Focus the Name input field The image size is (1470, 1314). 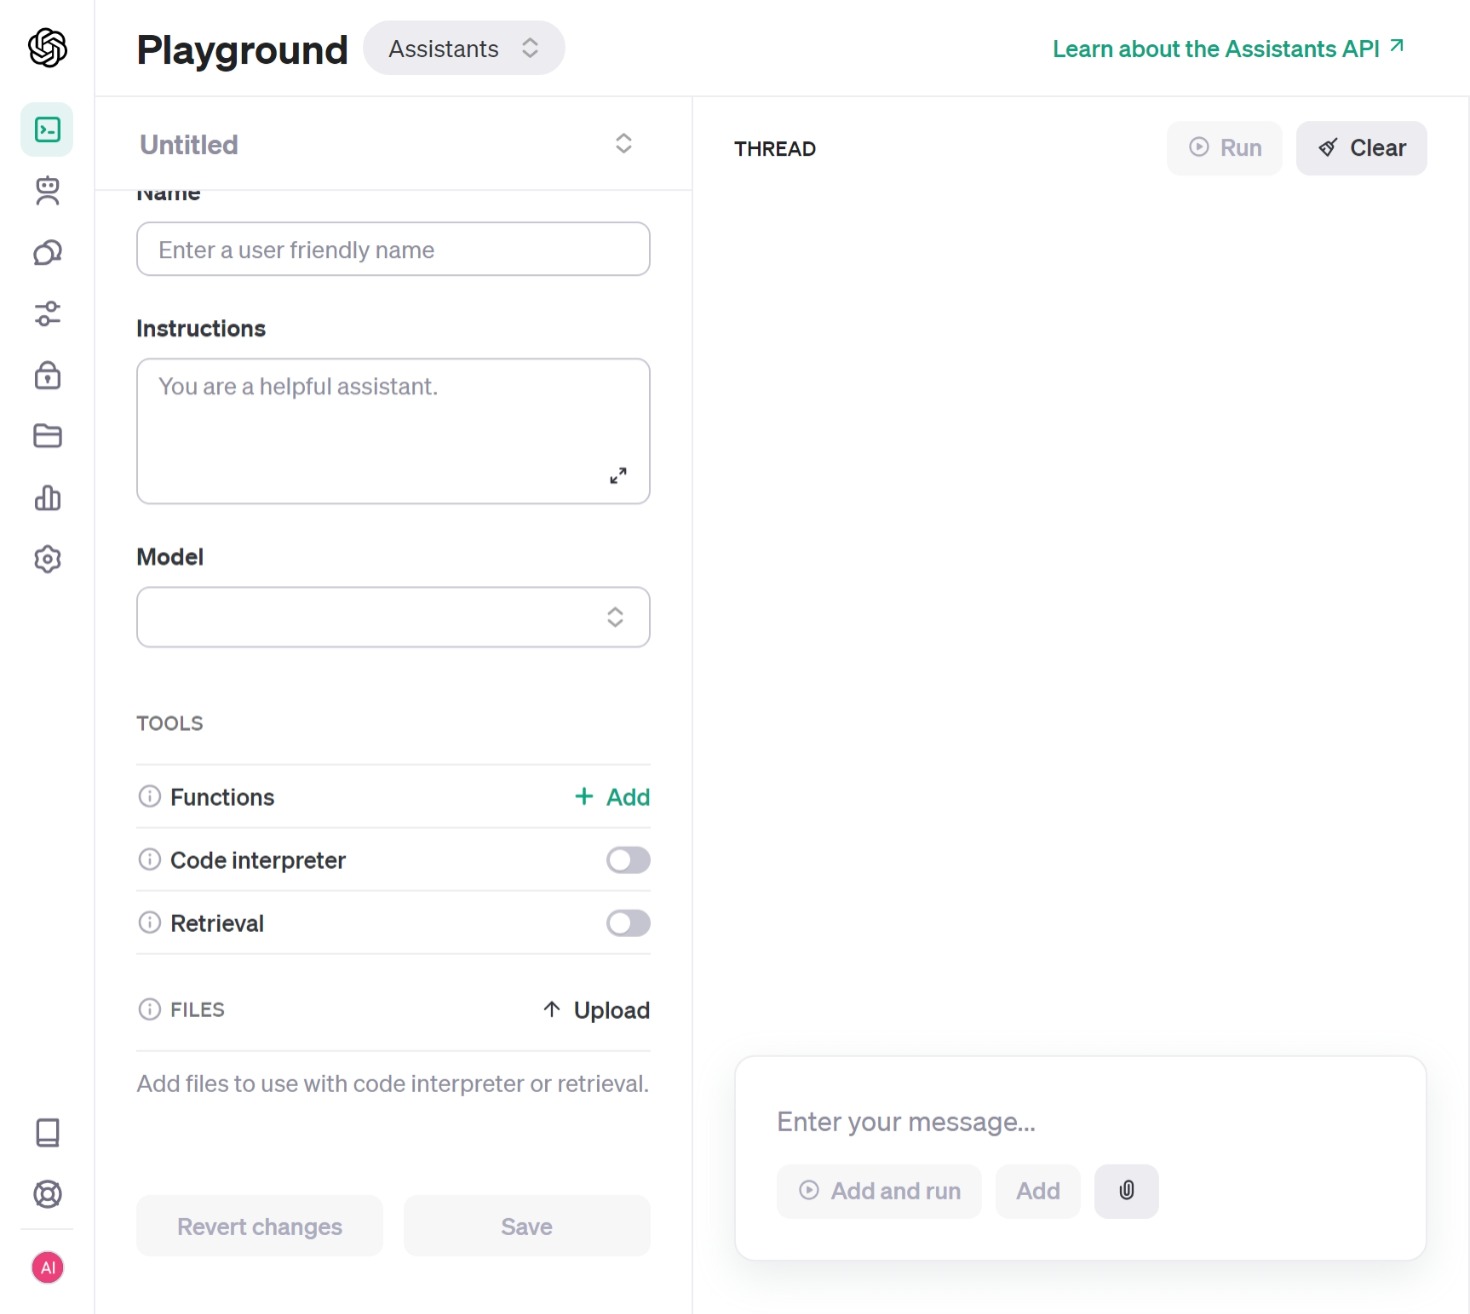coord(393,249)
